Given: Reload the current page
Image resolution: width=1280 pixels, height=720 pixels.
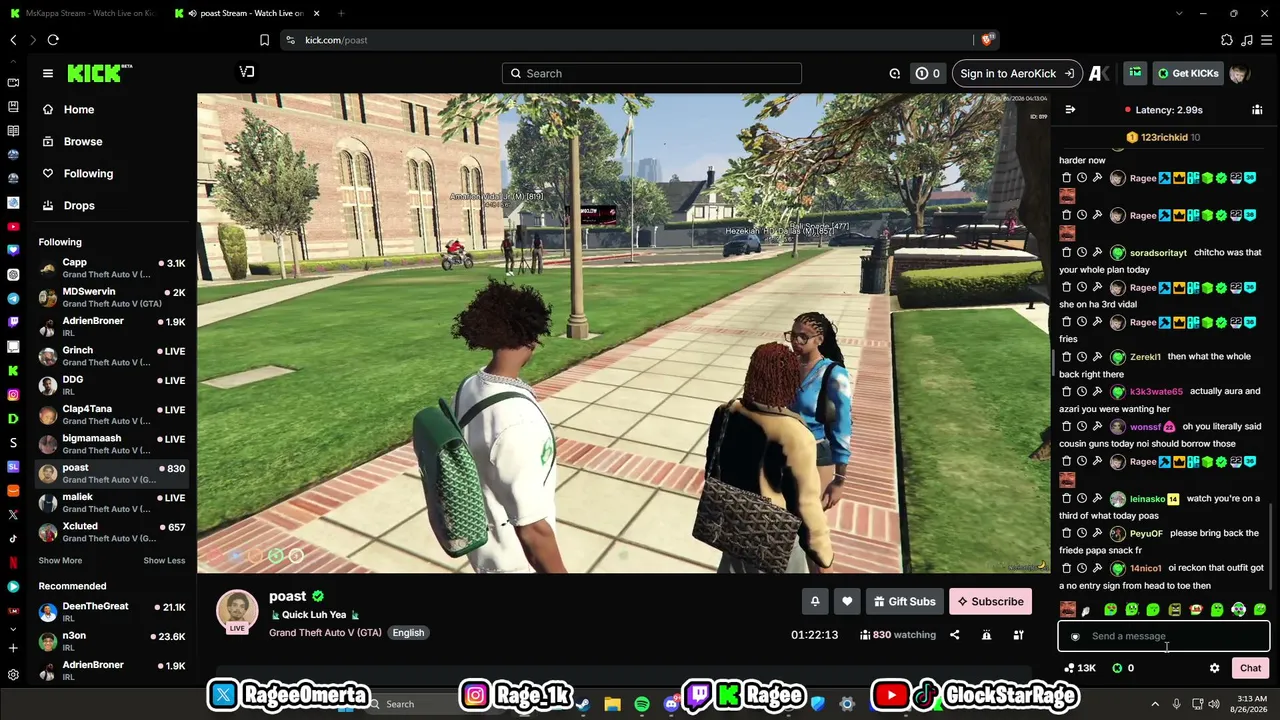Looking at the screenshot, I should (x=53, y=40).
